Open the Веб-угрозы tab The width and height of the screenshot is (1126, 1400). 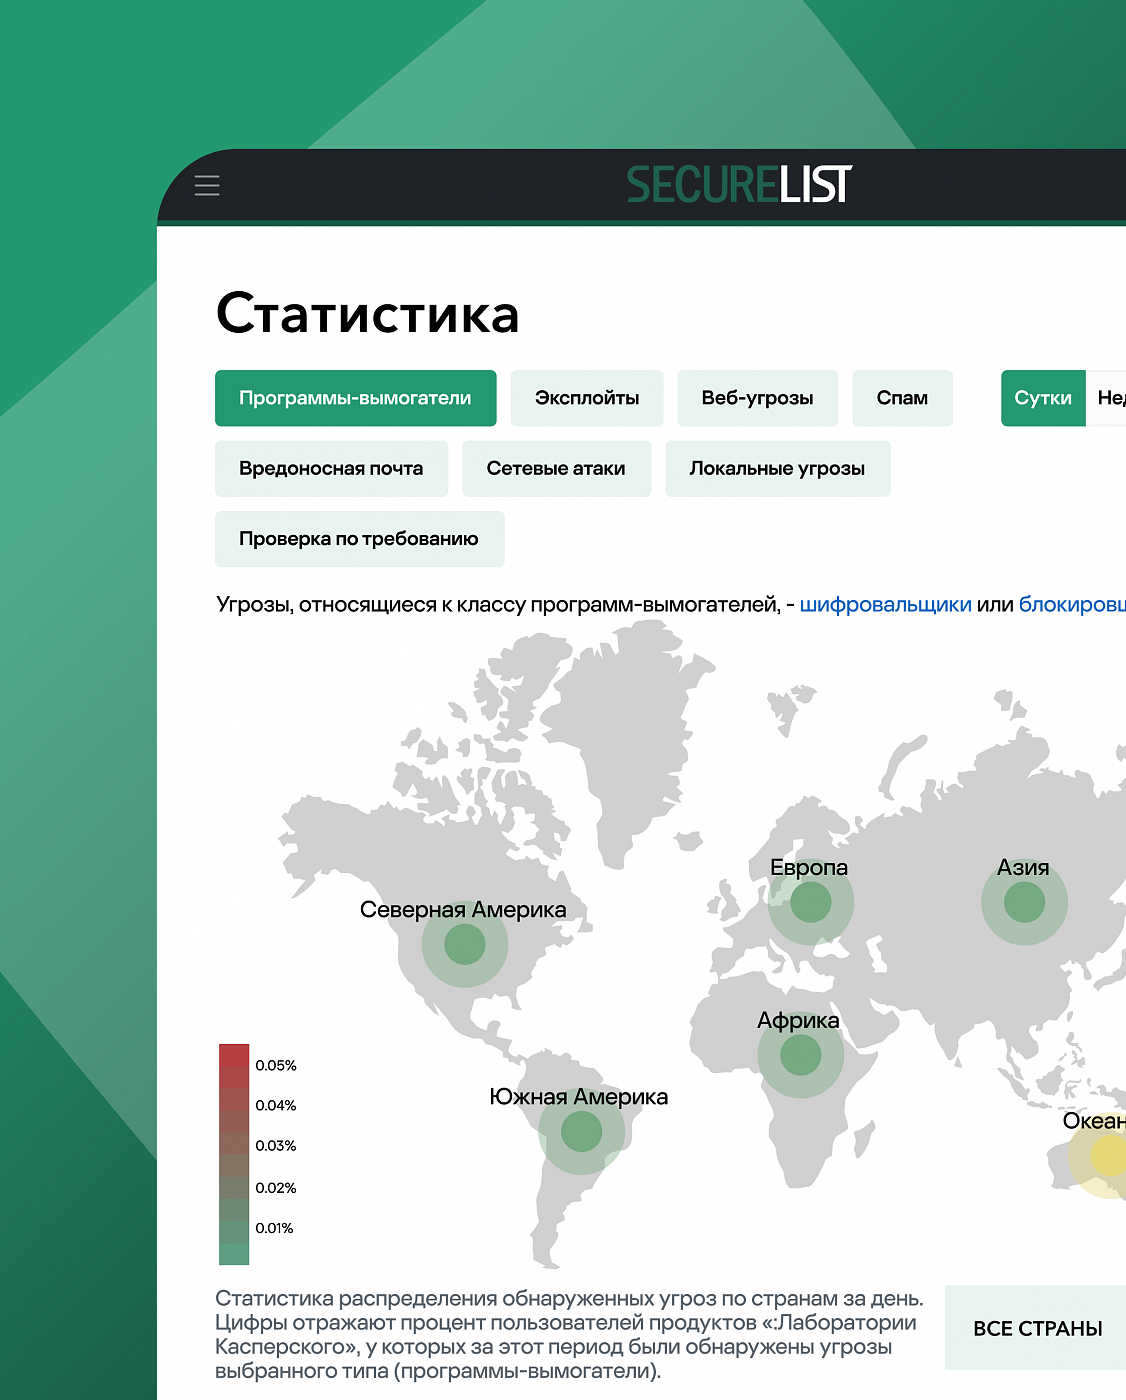tap(757, 398)
